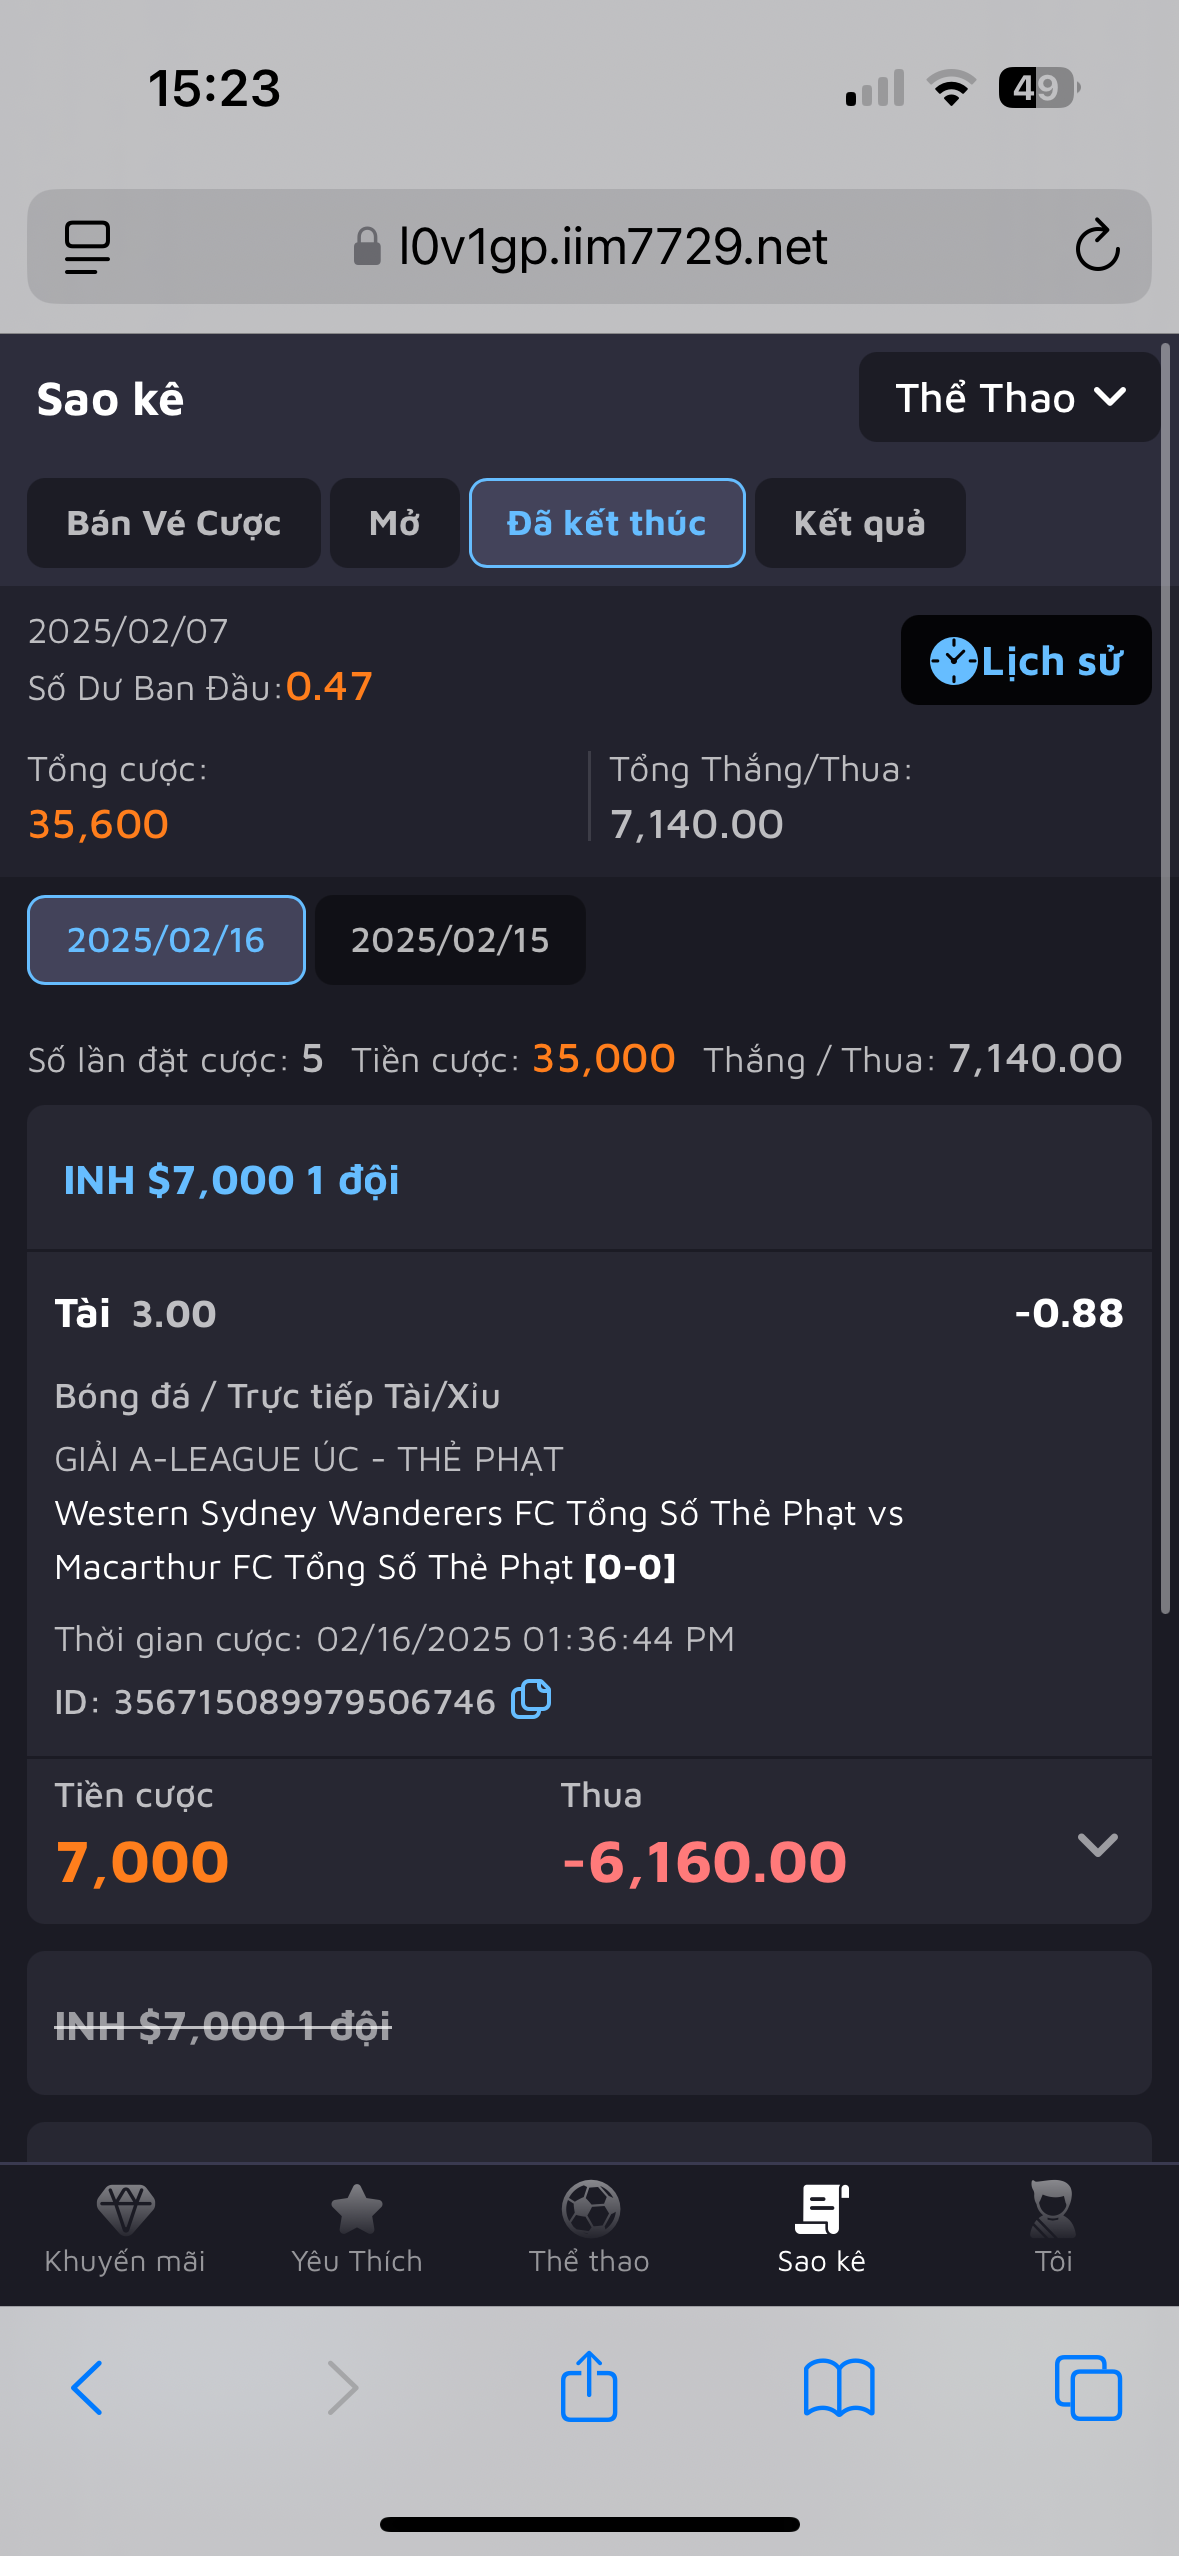Go back with Safari back arrow
Image resolution: width=1179 pixels, height=2556 pixels.
88,2388
